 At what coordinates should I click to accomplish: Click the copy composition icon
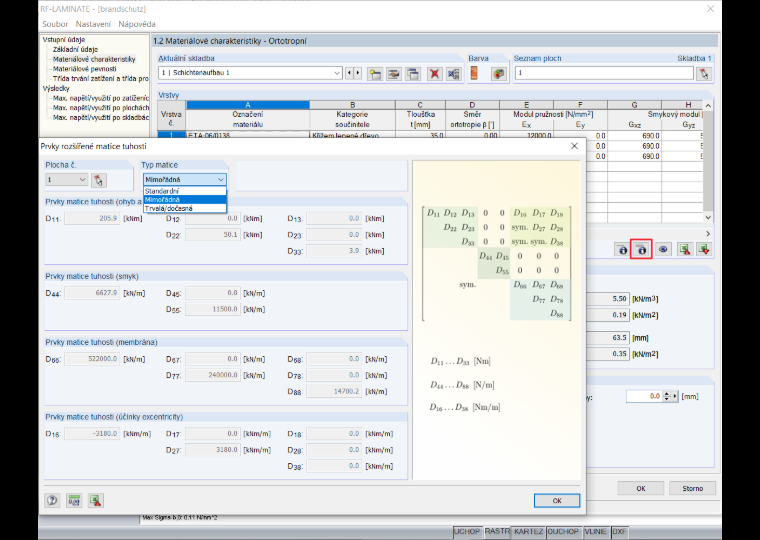point(413,74)
